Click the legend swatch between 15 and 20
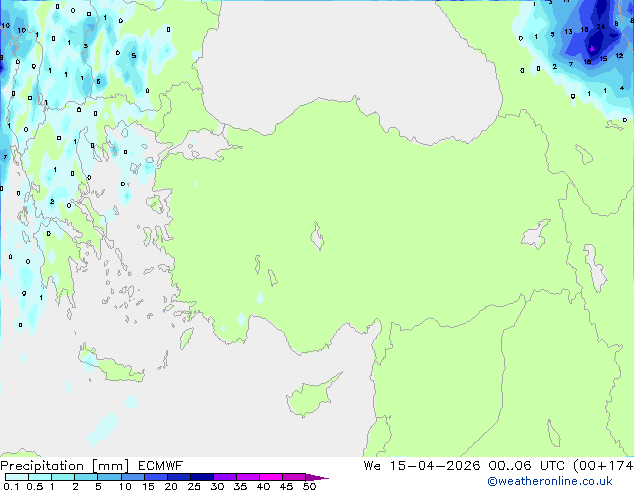Viewport: 634px width, 490px height. pyautogui.click(x=155, y=477)
